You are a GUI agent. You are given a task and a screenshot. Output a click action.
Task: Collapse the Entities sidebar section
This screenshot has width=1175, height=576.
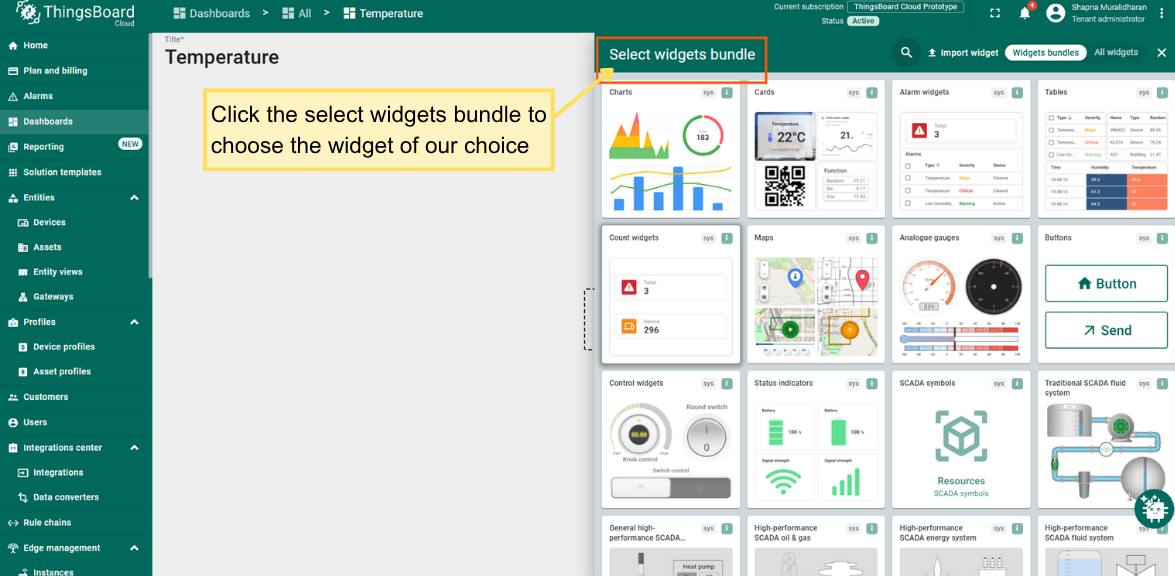pyautogui.click(x=134, y=198)
